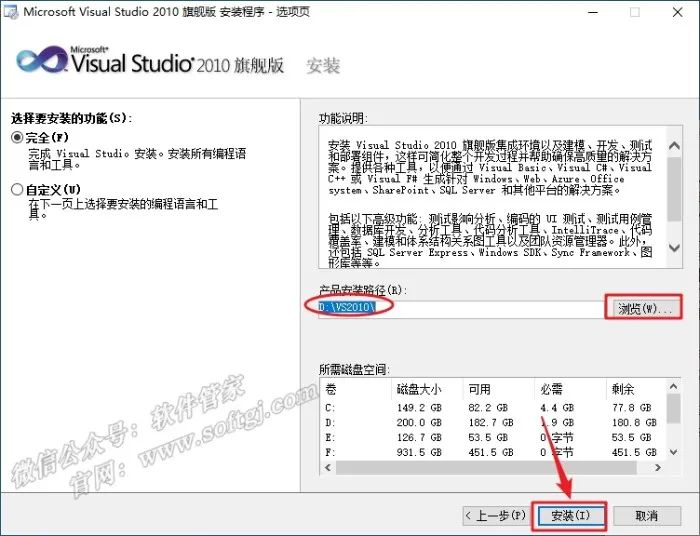This screenshot has width=700, height=536.
Task: Click the 180.8 GB remaining cell
Action: point(634,422)
